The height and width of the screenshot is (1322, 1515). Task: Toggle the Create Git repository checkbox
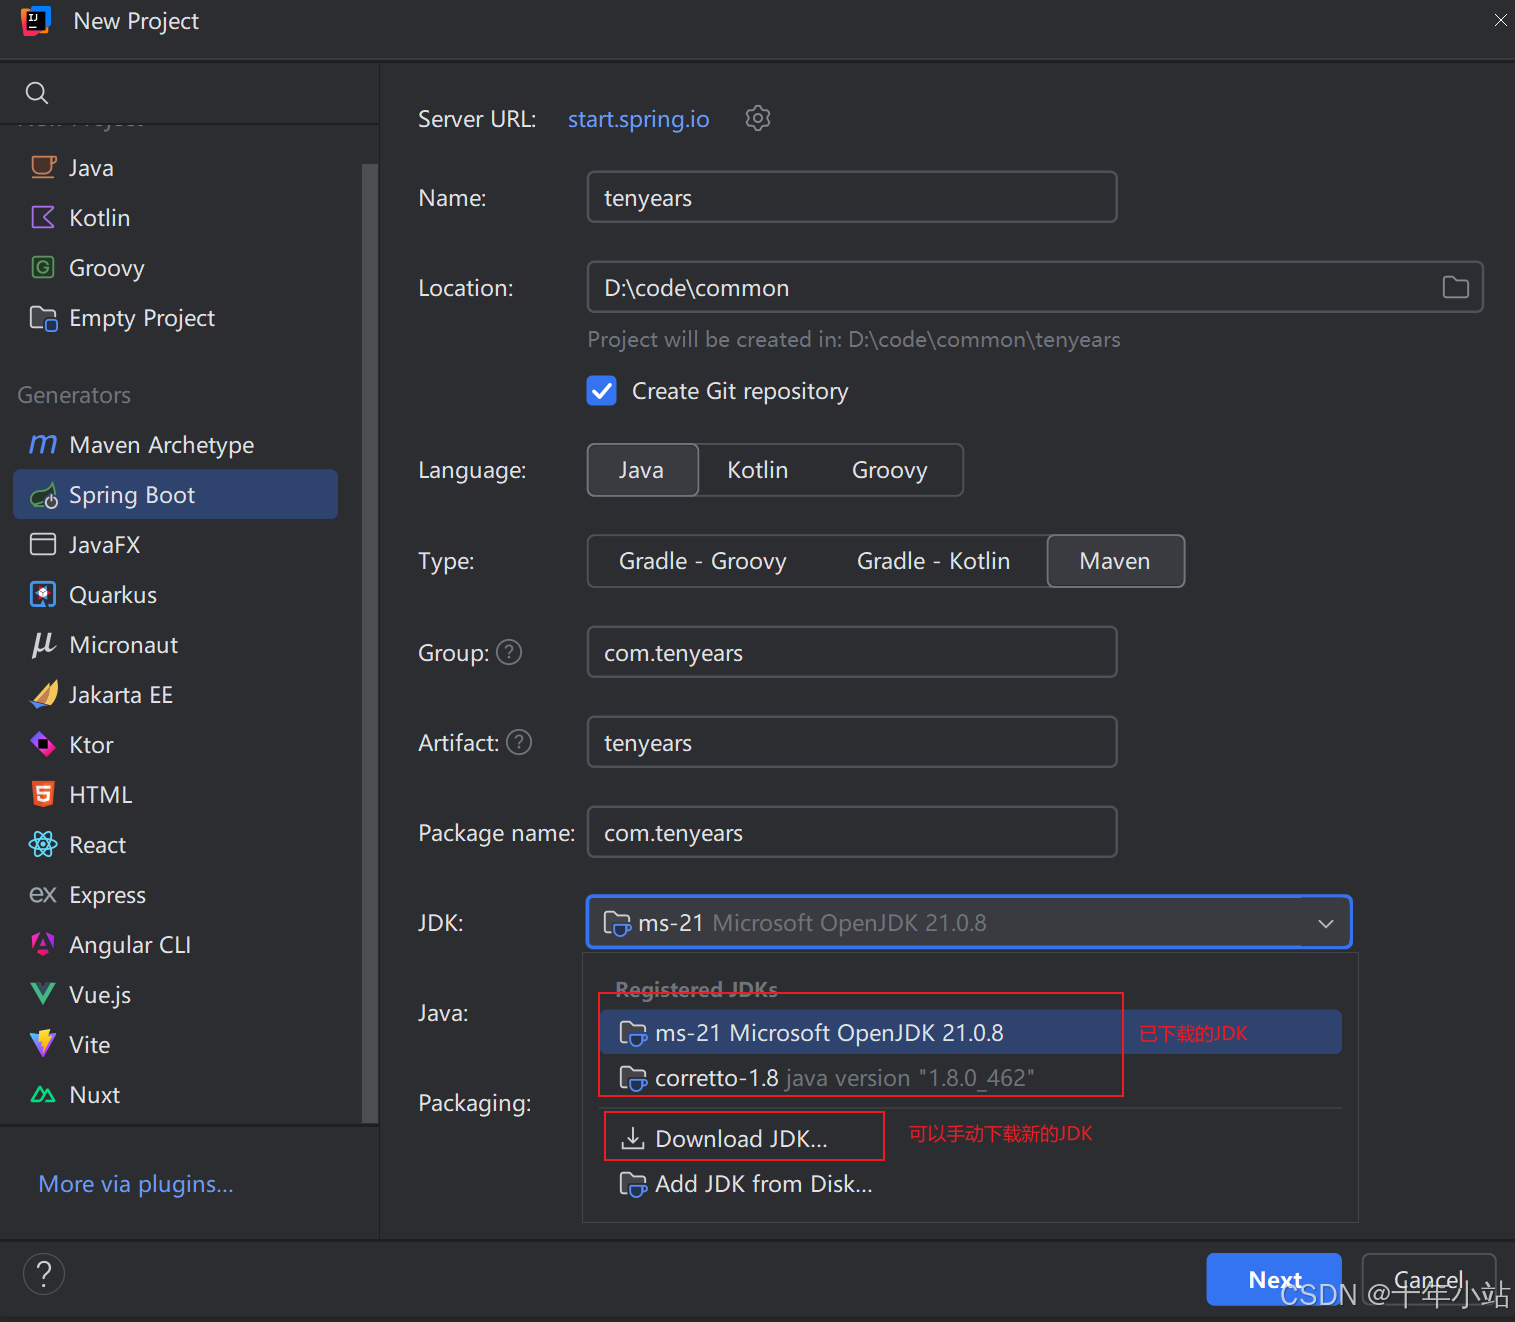pyautogui.click(x=602, y=391)
